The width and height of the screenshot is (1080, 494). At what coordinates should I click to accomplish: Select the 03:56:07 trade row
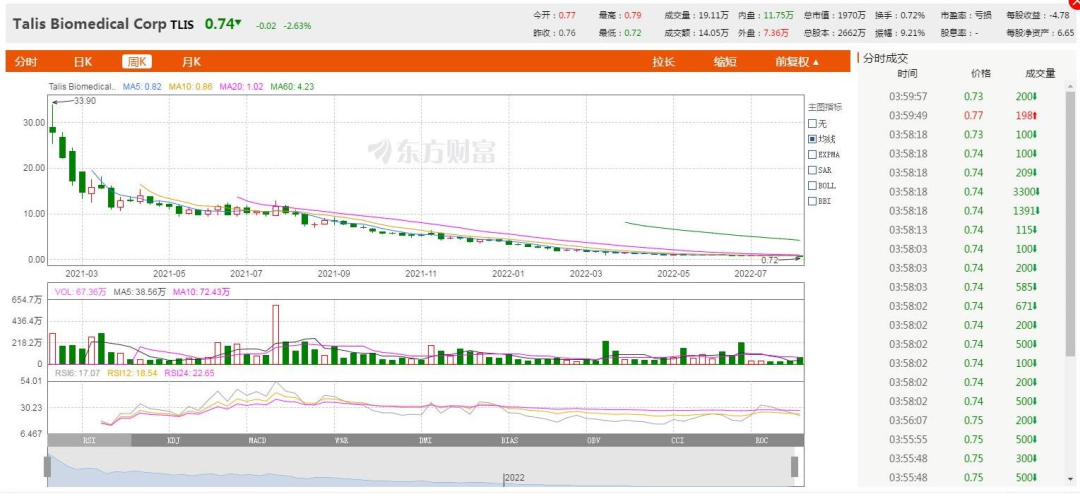[962, 421]
